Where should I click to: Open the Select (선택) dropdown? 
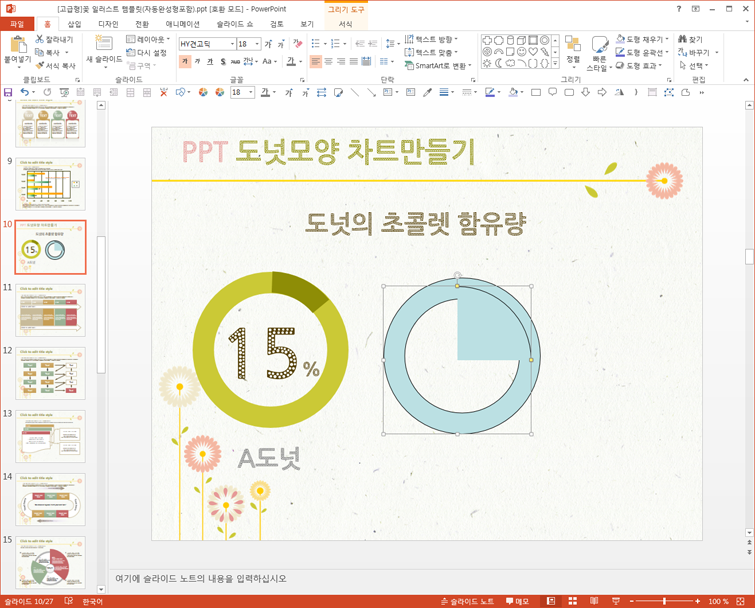tap(694, 65)
